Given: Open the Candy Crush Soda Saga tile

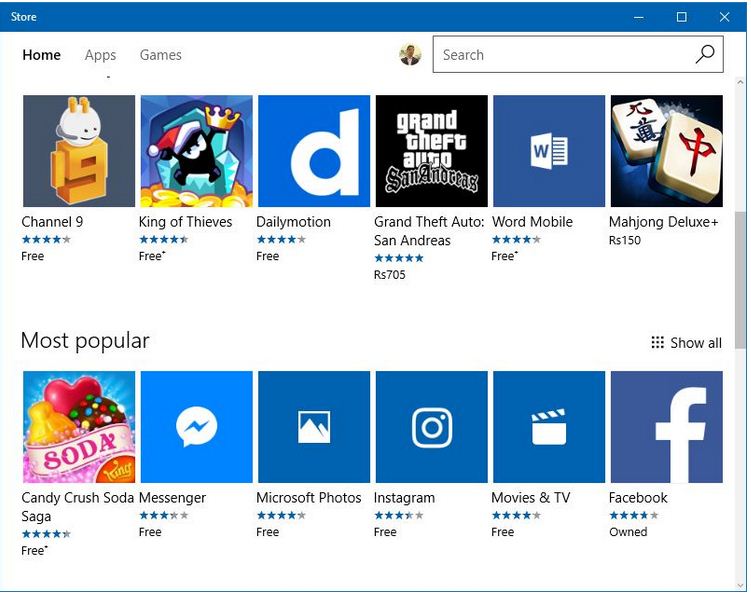Looking at the screenshot, I should [x=79, y=427].
